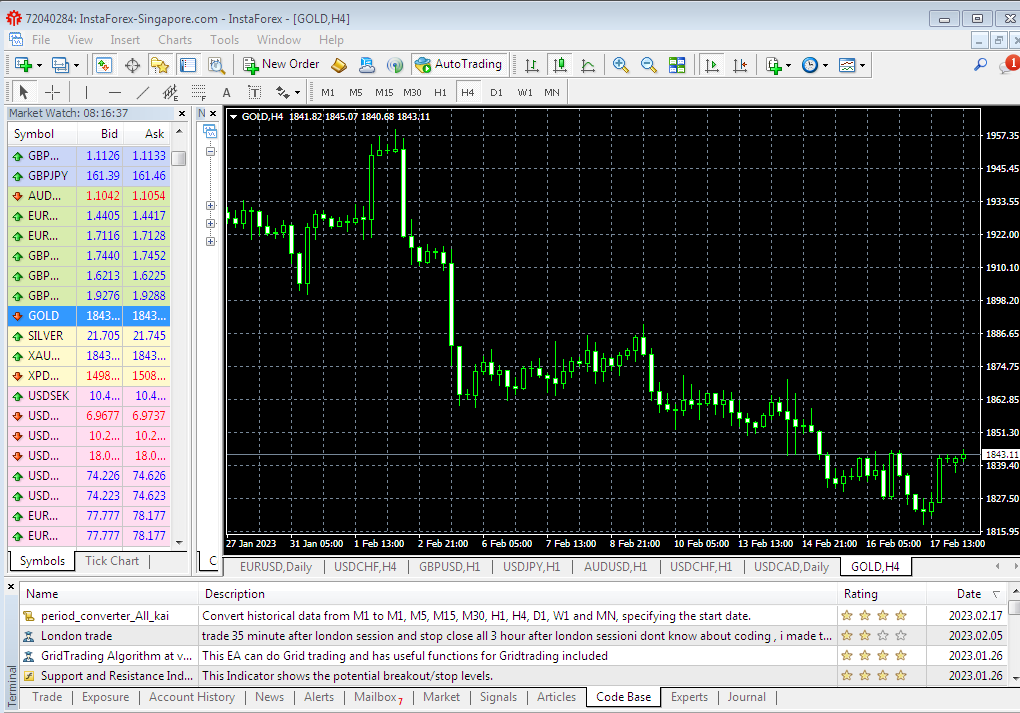Image resolution: width=1020 pixels, height=713 pixels.
Task: Sort Code Base by Date column arrow
Action: tap(996, 594)
